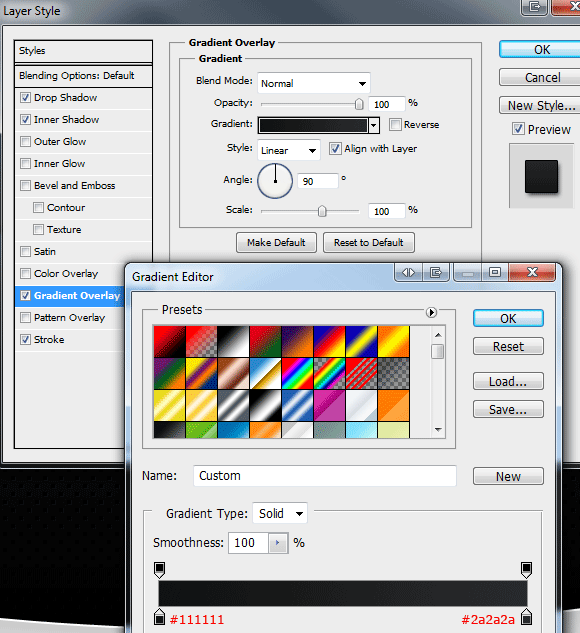
Task: Click the Opacity slider handle
Action: (359, 104)
